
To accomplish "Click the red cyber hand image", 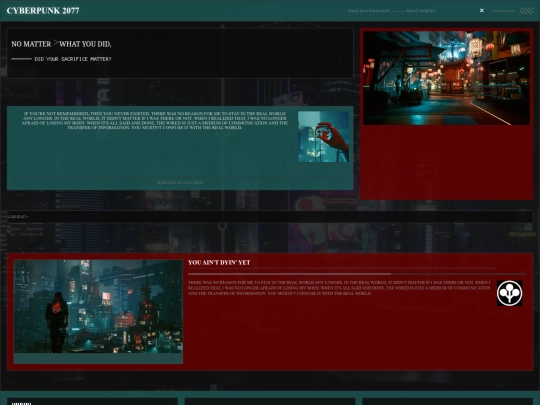I will pos(323,136).
